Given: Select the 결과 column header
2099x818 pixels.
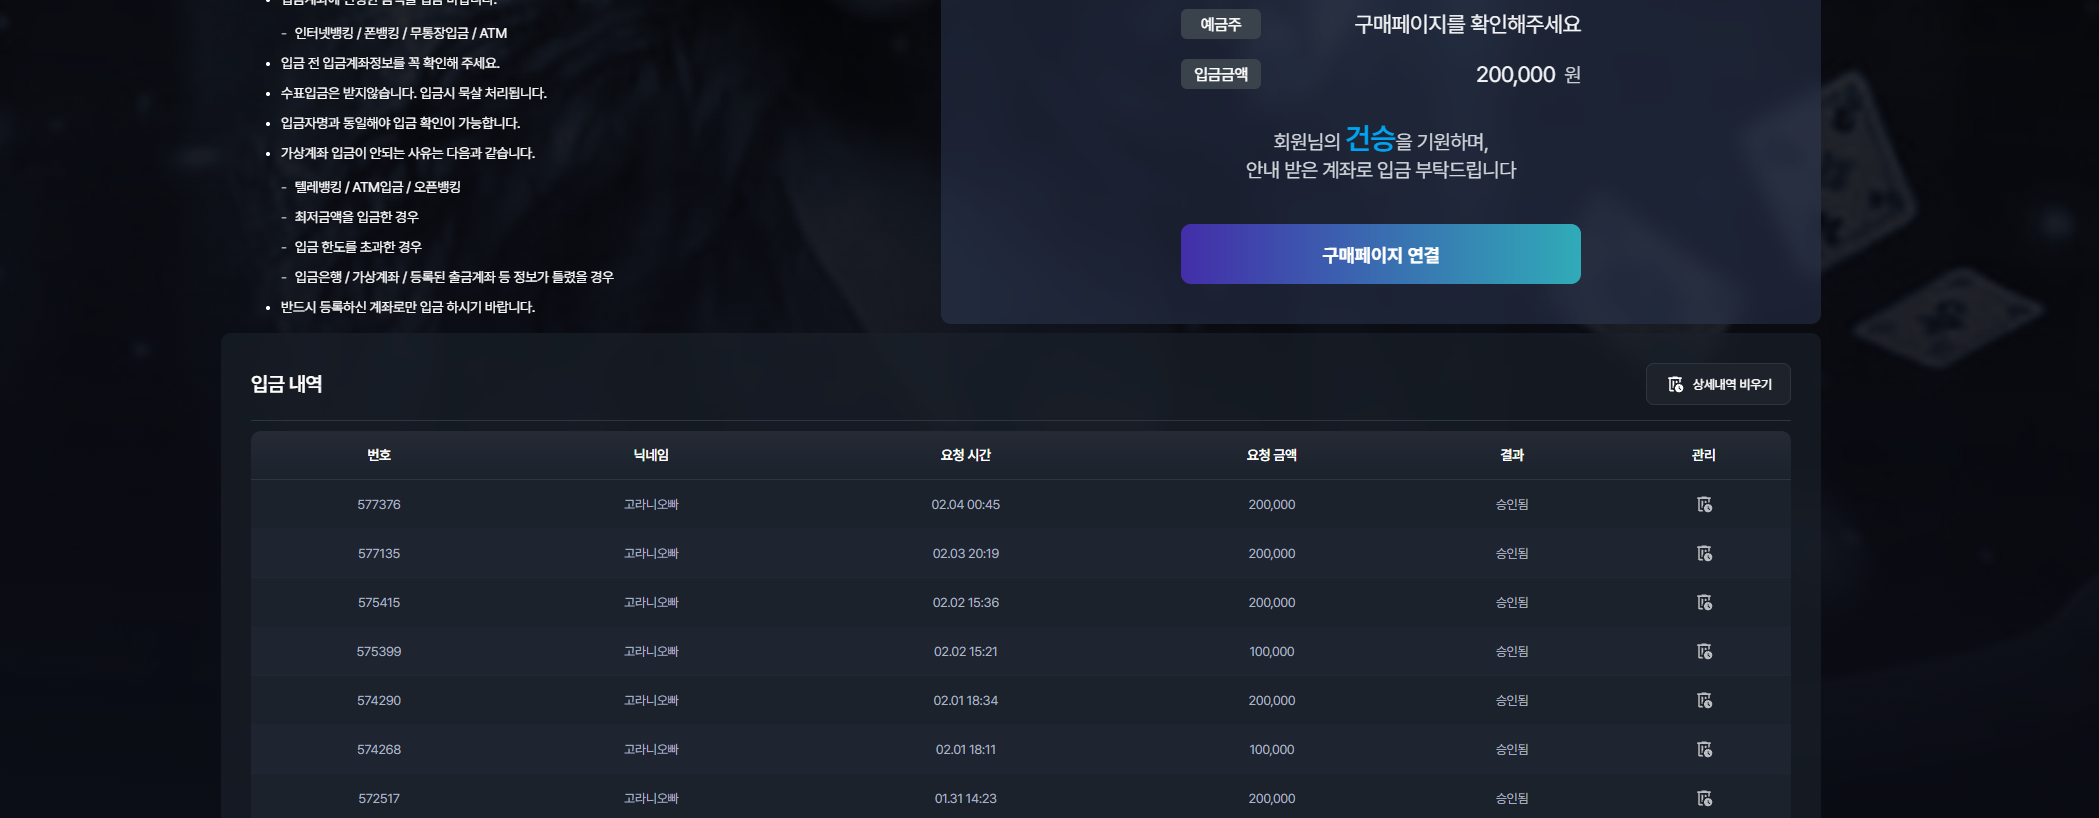Looking at the screenshot, I should pyautogui.click(x=1511, y=455).
